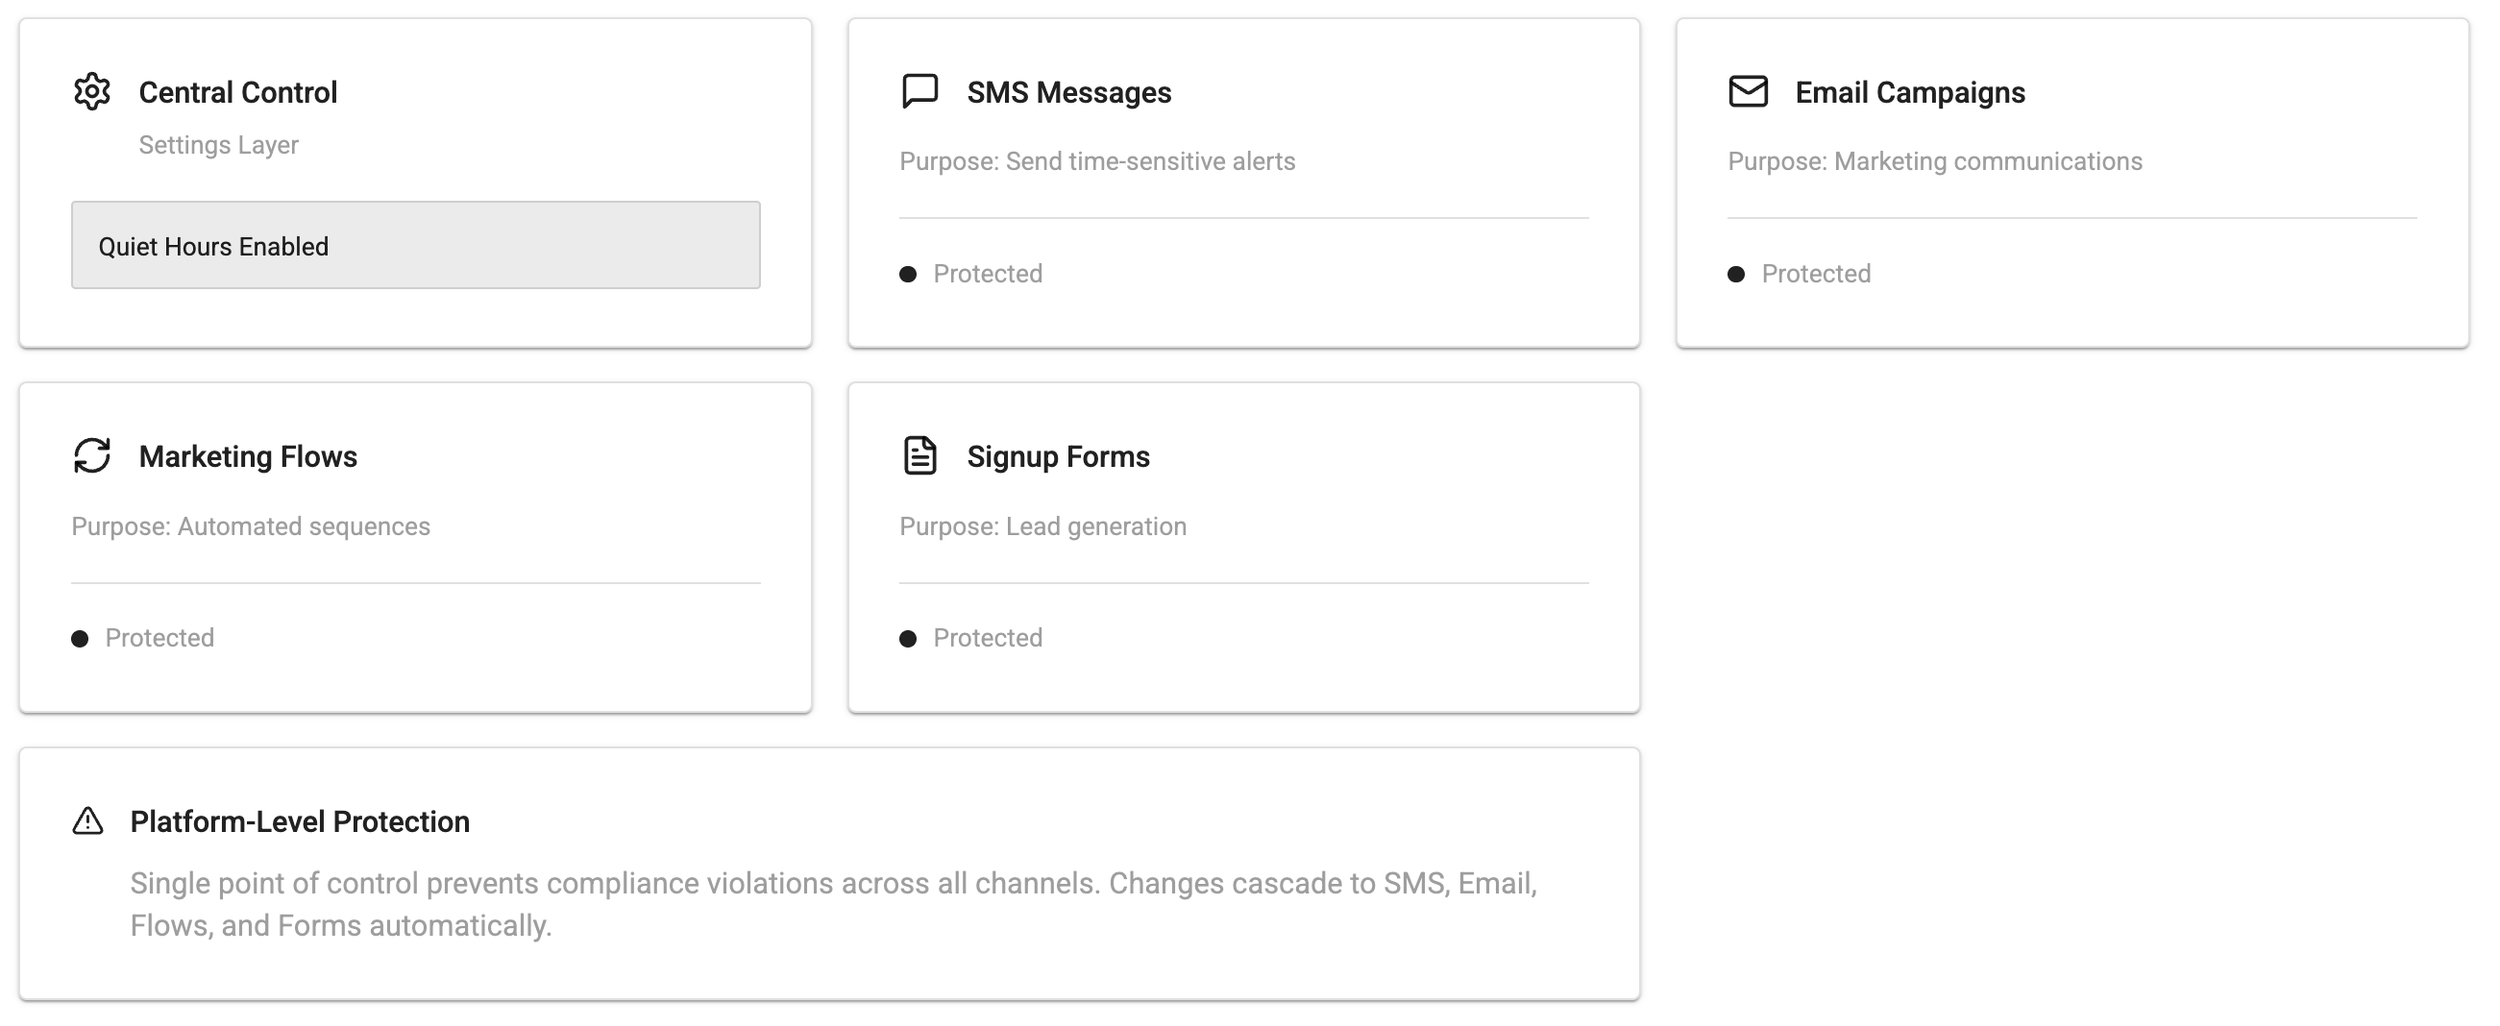The width and height of the screenshot is (2500, 1026).
Task: Select the Quiet Hours Enabled box
Action: pos(415,245)
